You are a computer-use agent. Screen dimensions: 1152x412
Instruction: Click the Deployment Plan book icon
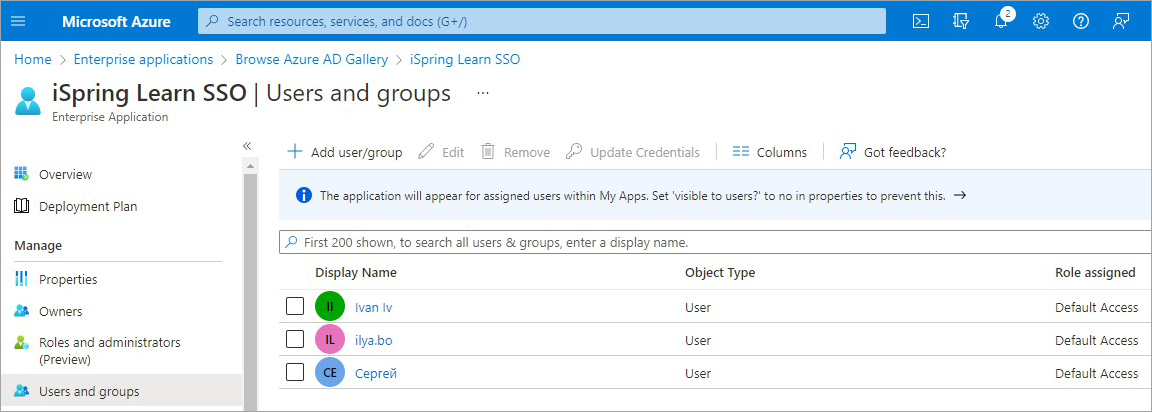click(x=21, y=206)
